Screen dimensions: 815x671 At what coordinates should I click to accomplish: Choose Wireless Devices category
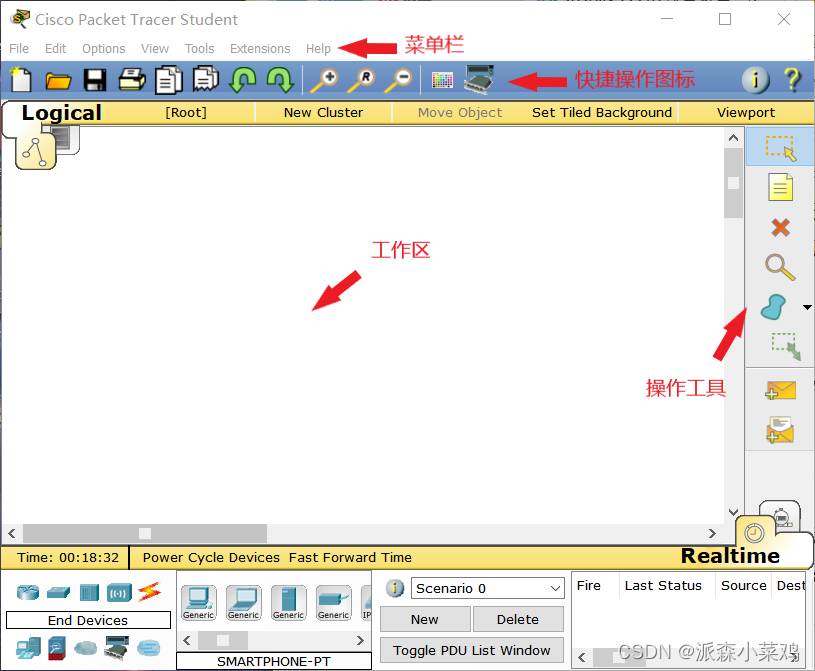point(119,593)
